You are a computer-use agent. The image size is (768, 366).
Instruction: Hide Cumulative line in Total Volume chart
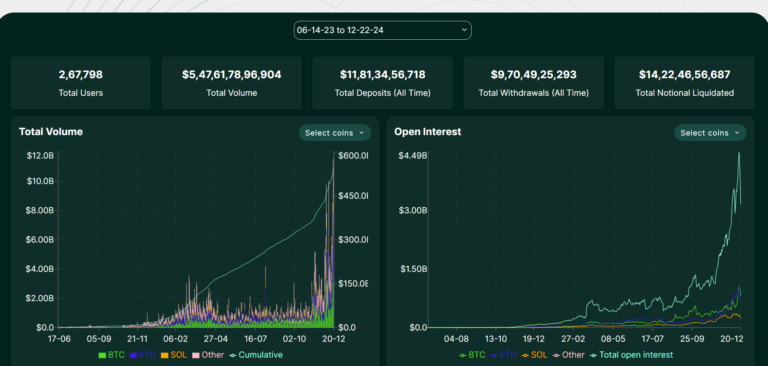coord(256,355)
